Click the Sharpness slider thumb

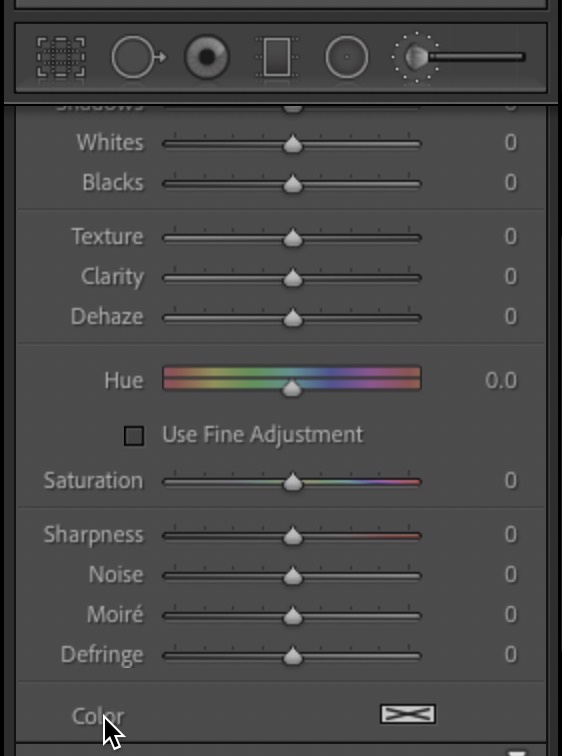pos(293,536)
